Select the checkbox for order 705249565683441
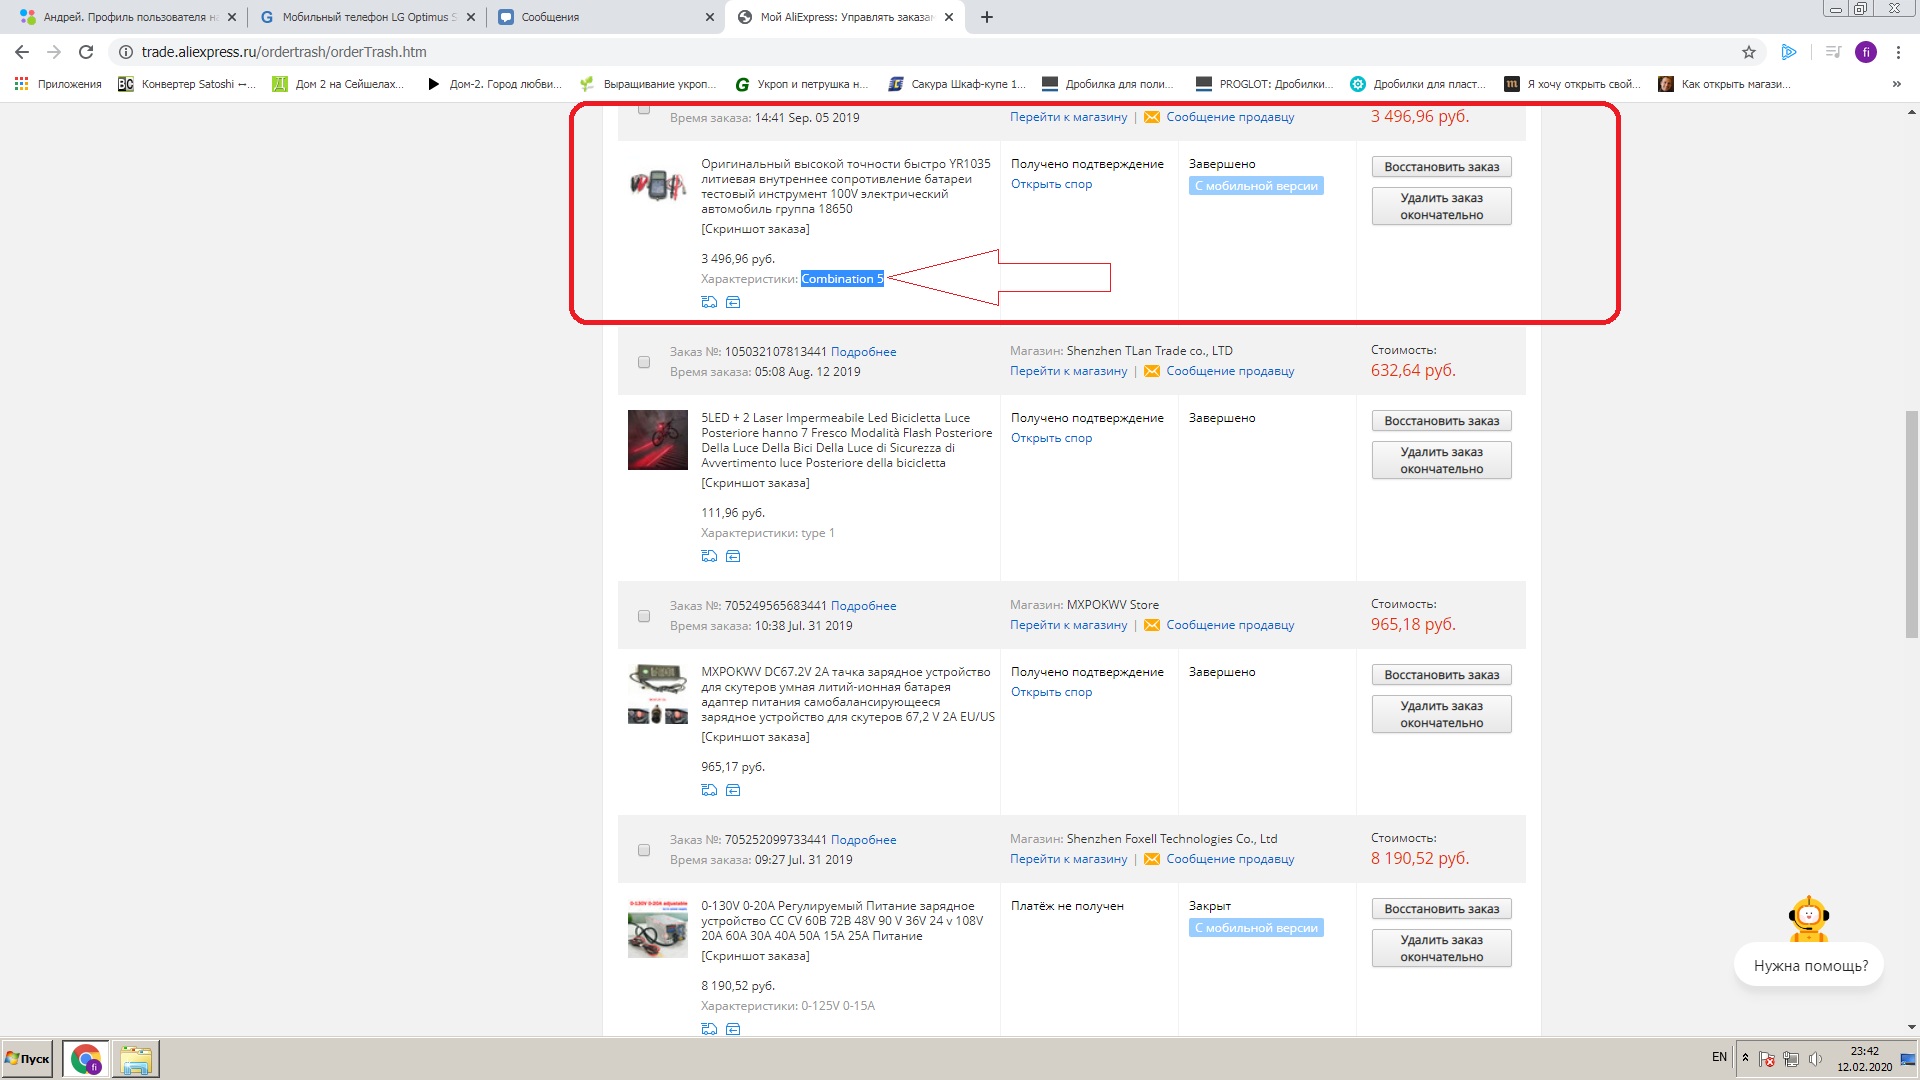Screen dimensions: 1920x1080 tap(644, 616)
